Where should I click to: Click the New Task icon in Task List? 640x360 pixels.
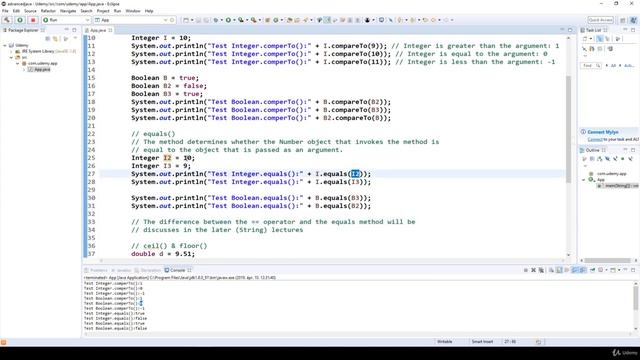(x=585, y=39)
